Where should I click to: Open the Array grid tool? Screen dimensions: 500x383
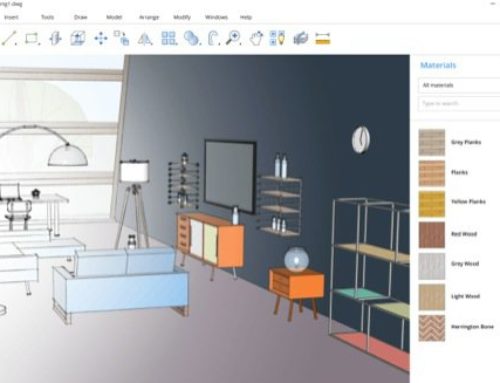(169, 38)
